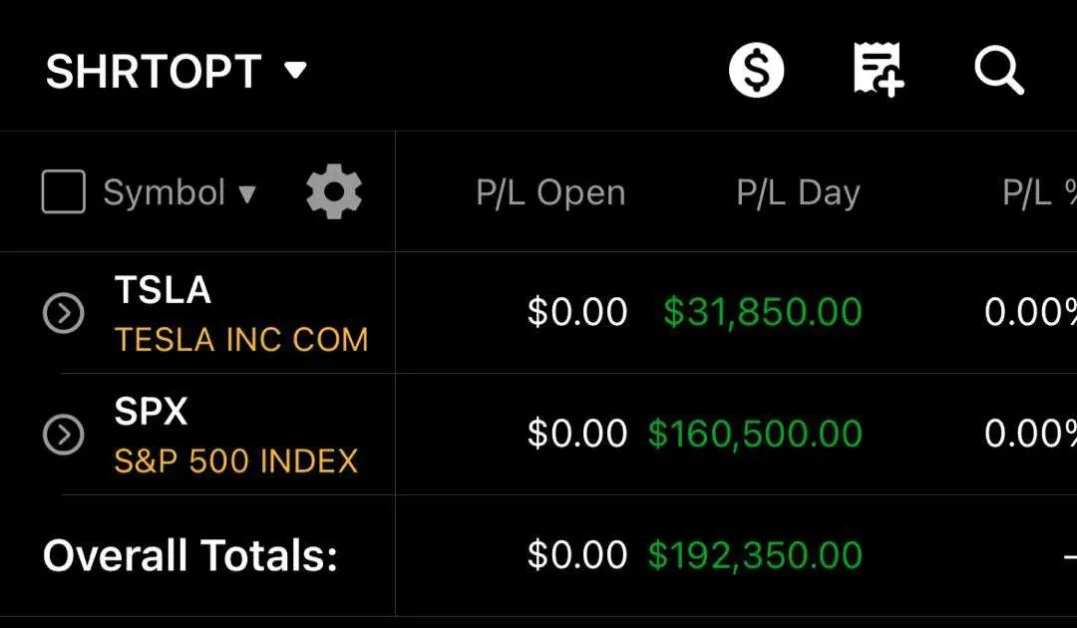The height and width of the screenshot is (628, 1077).
Task: Tap the TESLA INC COM description
Action: point(241,340)
